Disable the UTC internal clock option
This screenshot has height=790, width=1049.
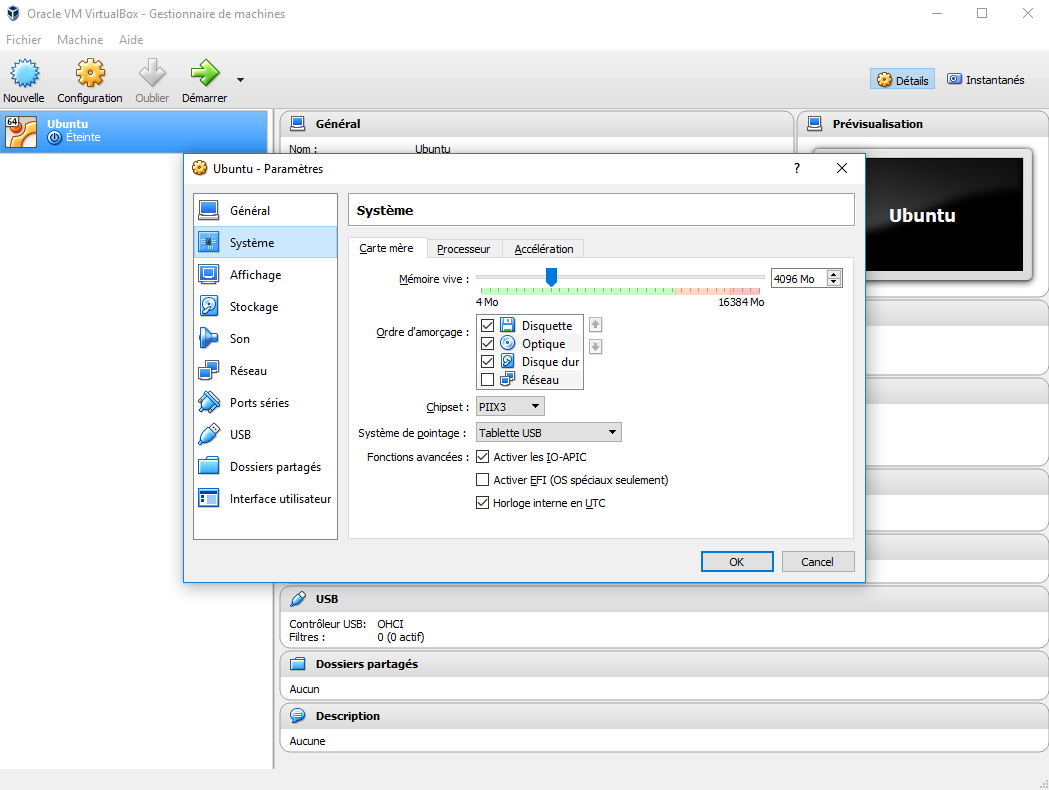(x=482, y=502)
